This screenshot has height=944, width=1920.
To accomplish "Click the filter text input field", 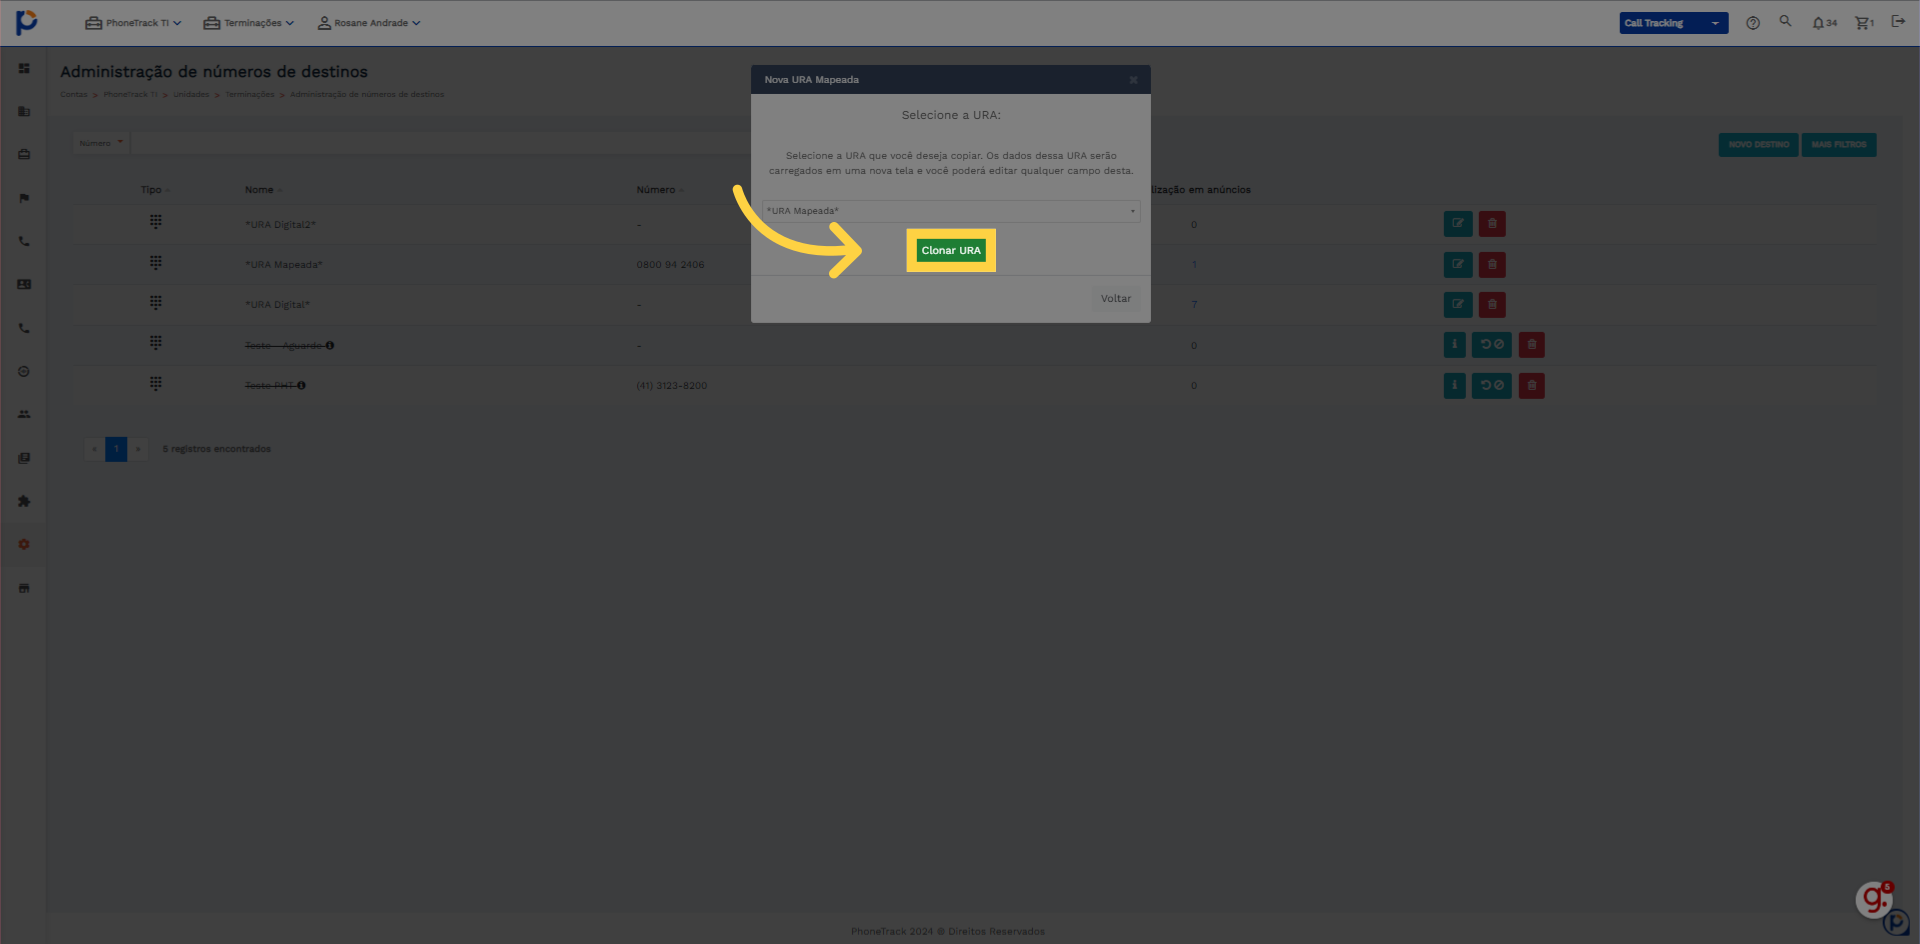I will pyautogui.click(x=440, y=143).
